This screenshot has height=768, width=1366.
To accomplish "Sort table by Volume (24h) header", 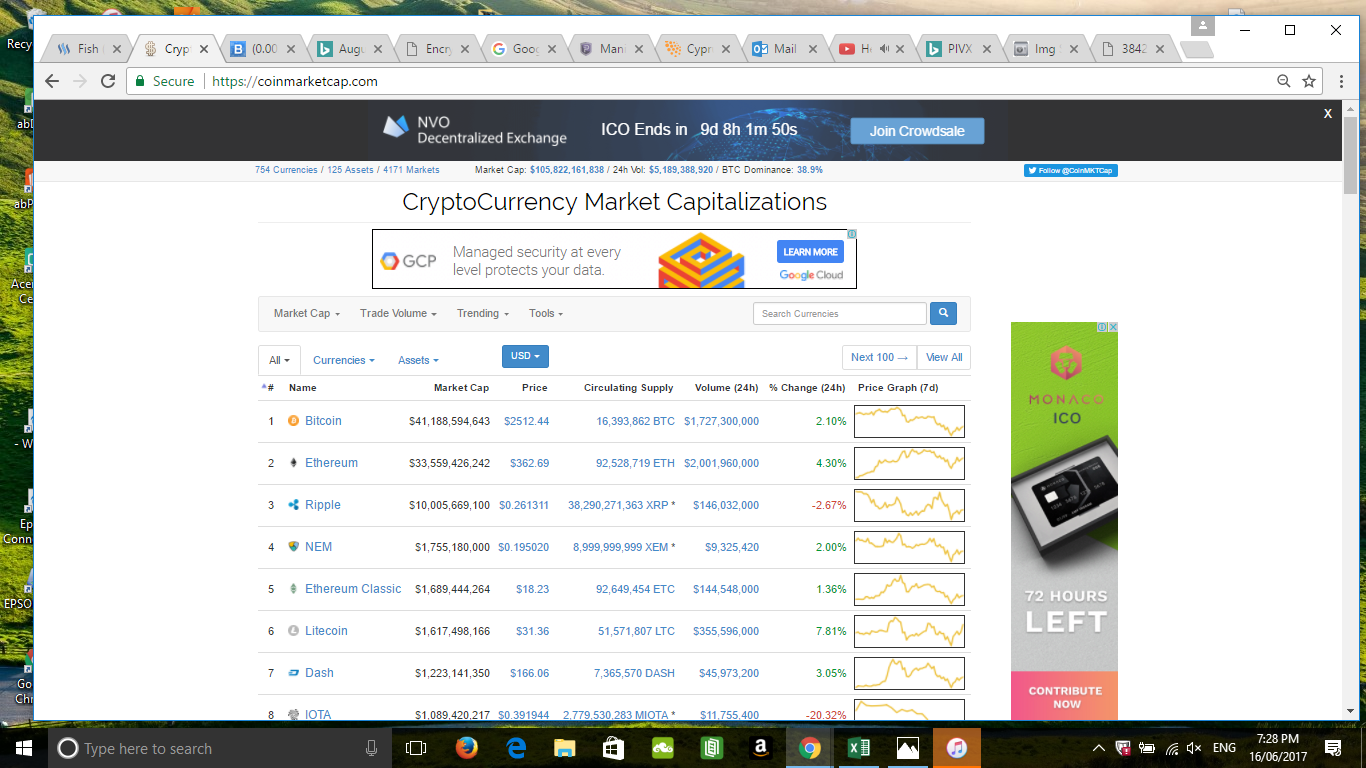I will click(726, 388).
